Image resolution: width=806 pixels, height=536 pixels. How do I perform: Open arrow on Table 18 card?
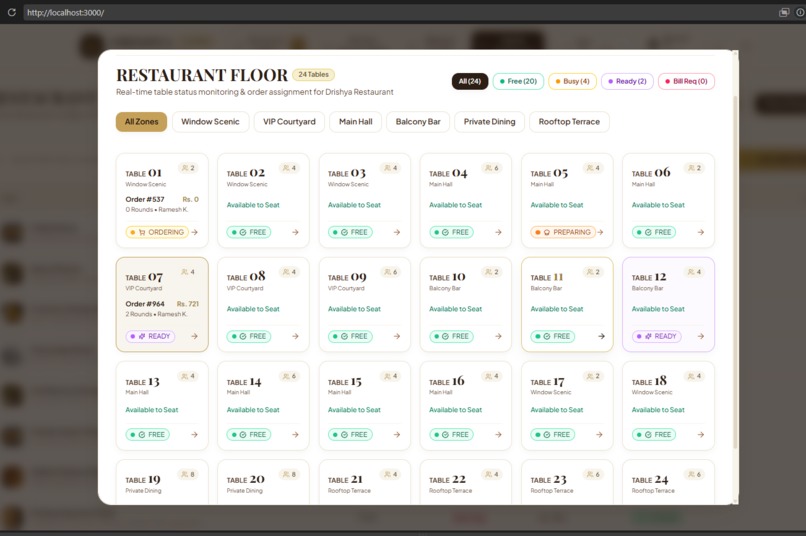tap(701, 435)
